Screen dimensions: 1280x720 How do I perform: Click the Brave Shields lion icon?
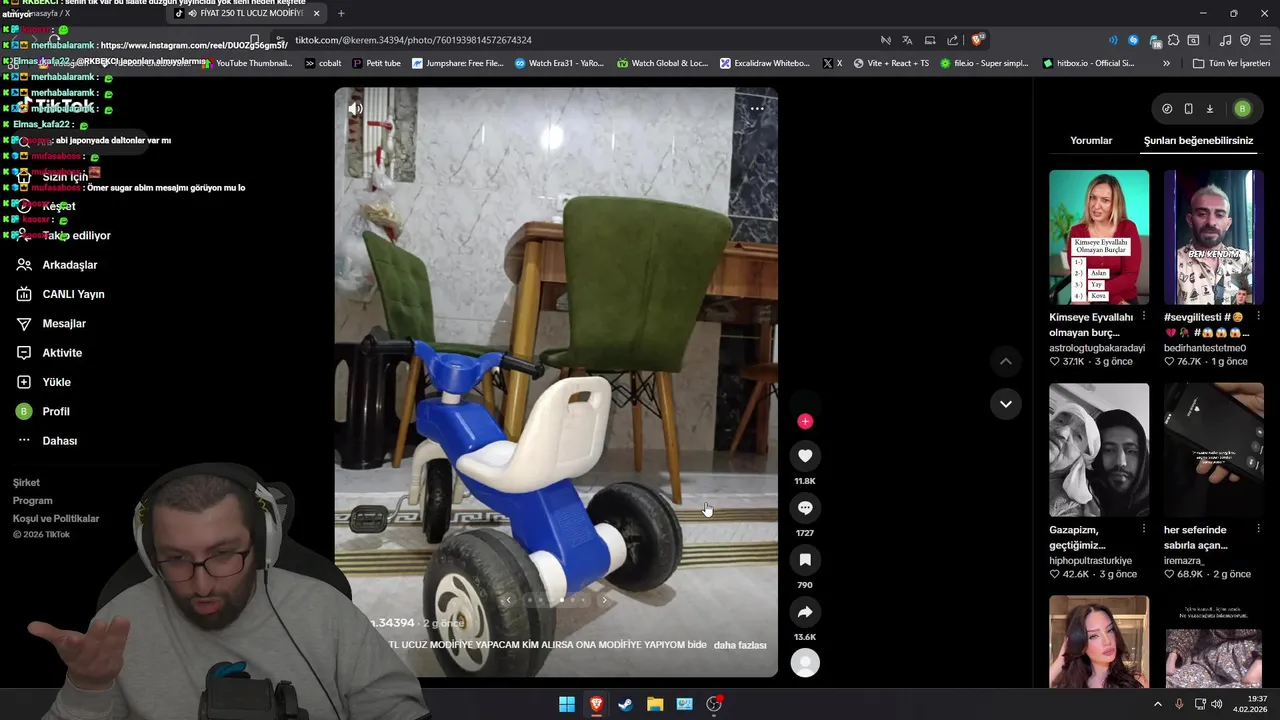tap(977, 40)
